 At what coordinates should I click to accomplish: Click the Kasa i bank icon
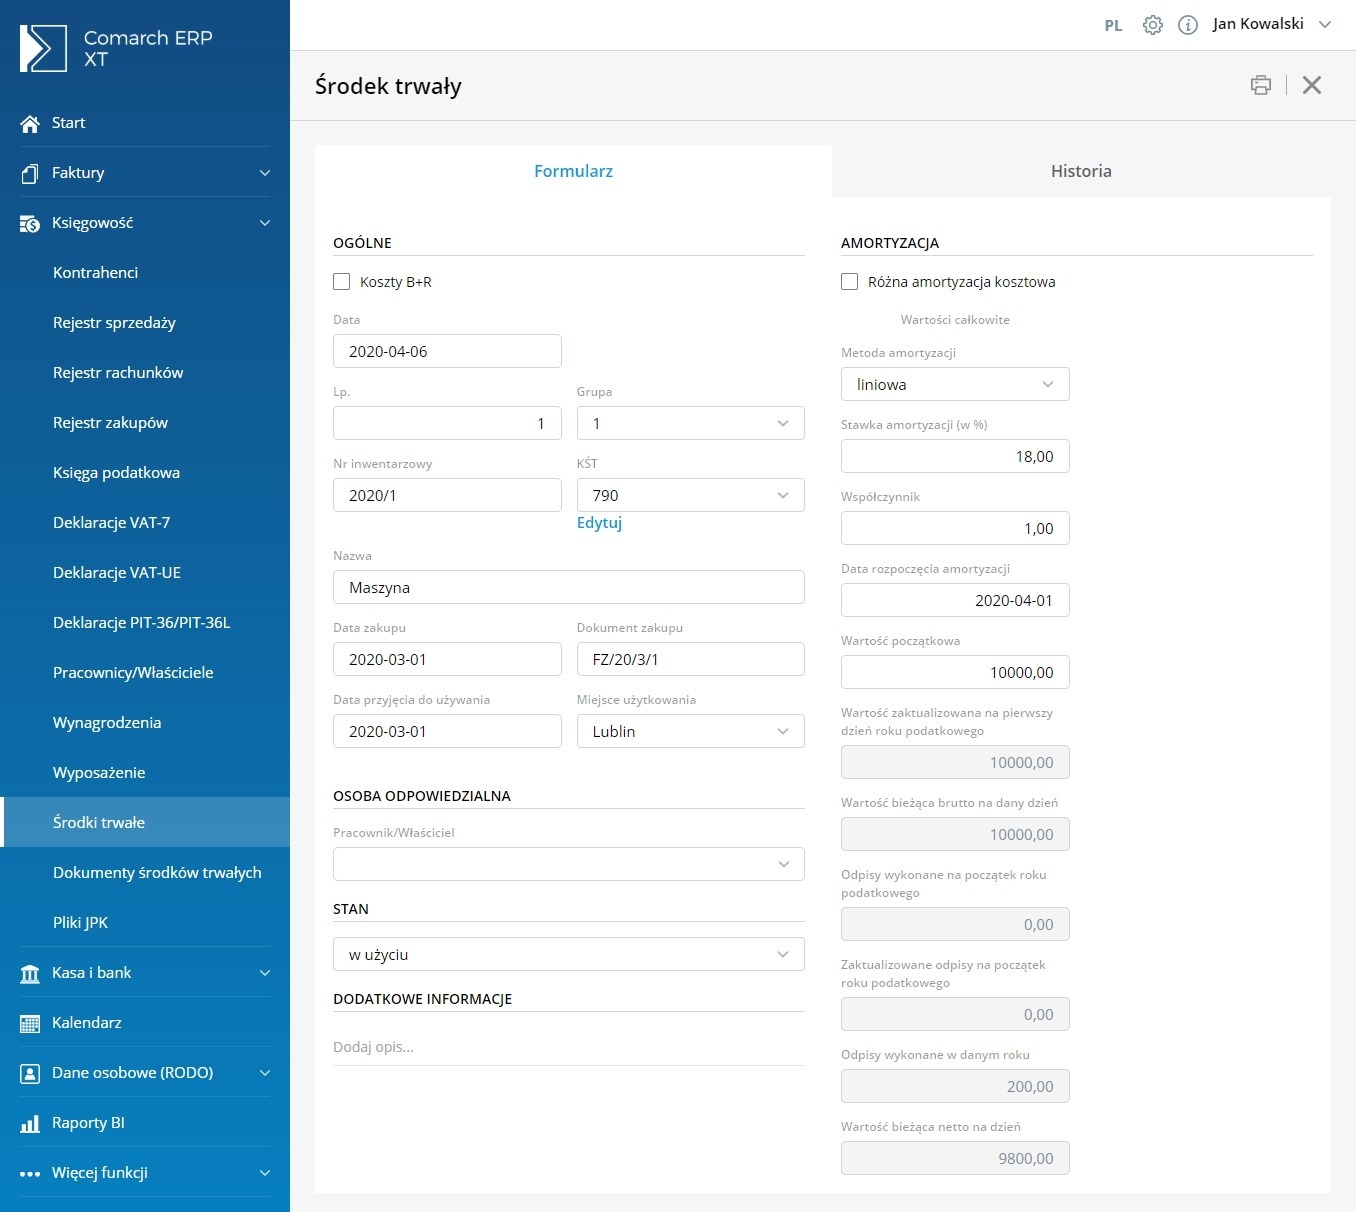[30, 973]
